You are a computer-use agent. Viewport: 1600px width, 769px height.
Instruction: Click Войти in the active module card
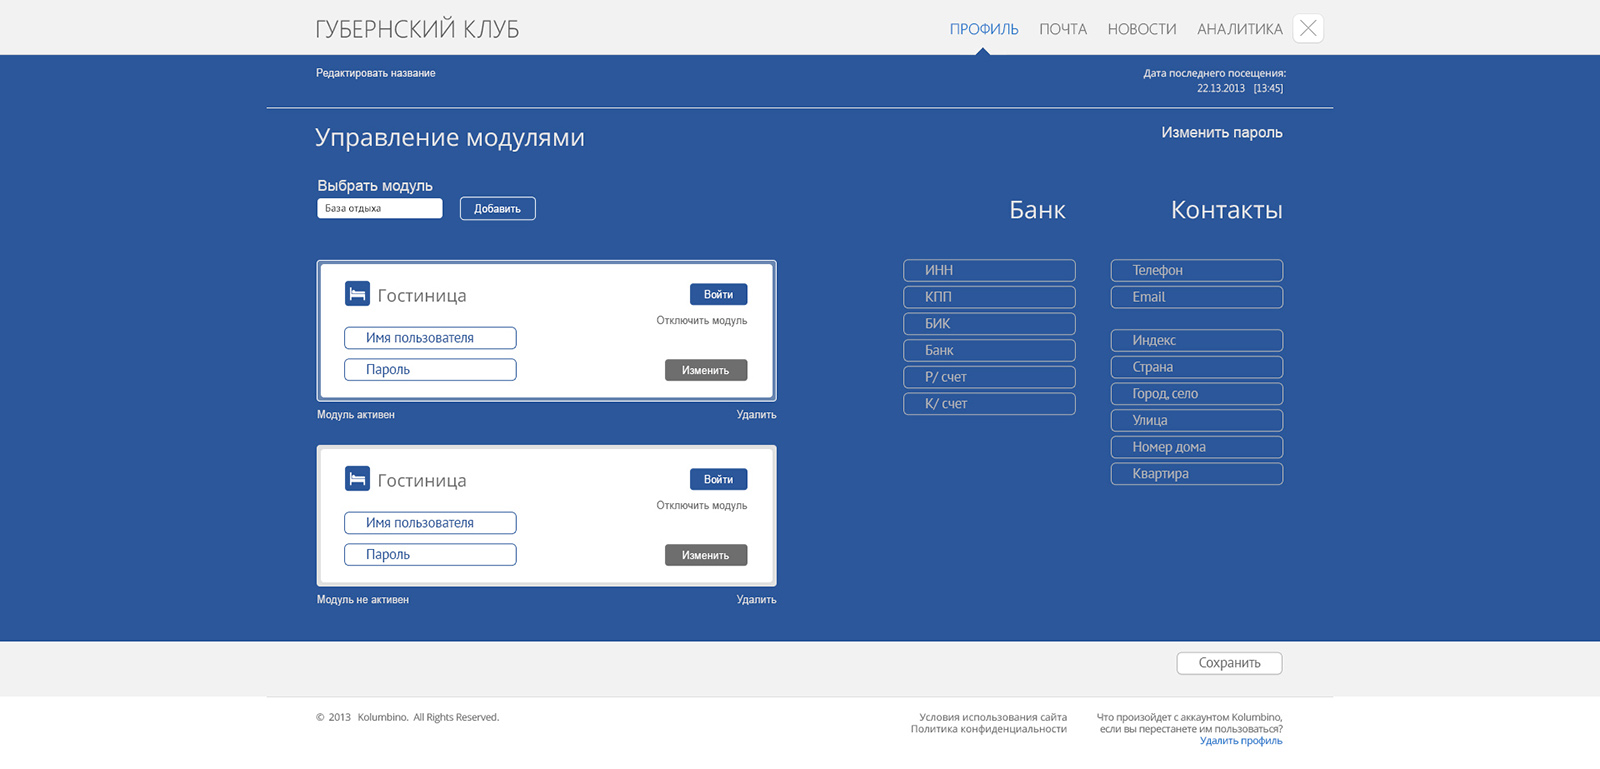click(718, 294)
